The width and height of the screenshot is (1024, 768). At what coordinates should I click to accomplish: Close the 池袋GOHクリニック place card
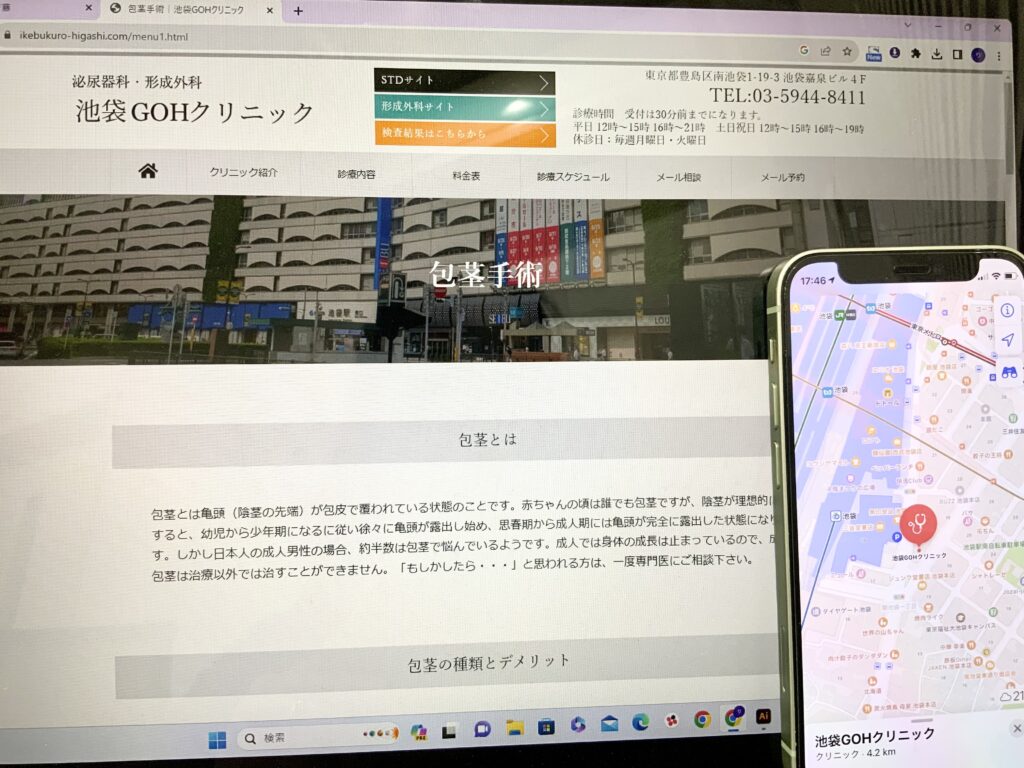click(1016, 728)
